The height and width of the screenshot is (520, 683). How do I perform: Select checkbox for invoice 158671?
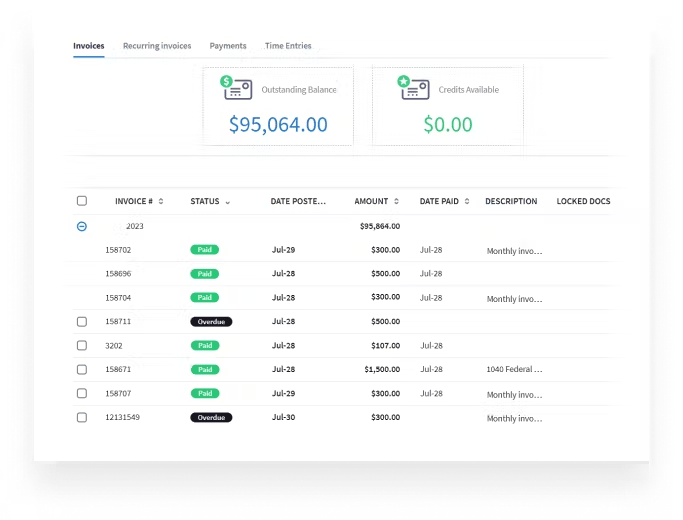(x=82, y=370)
